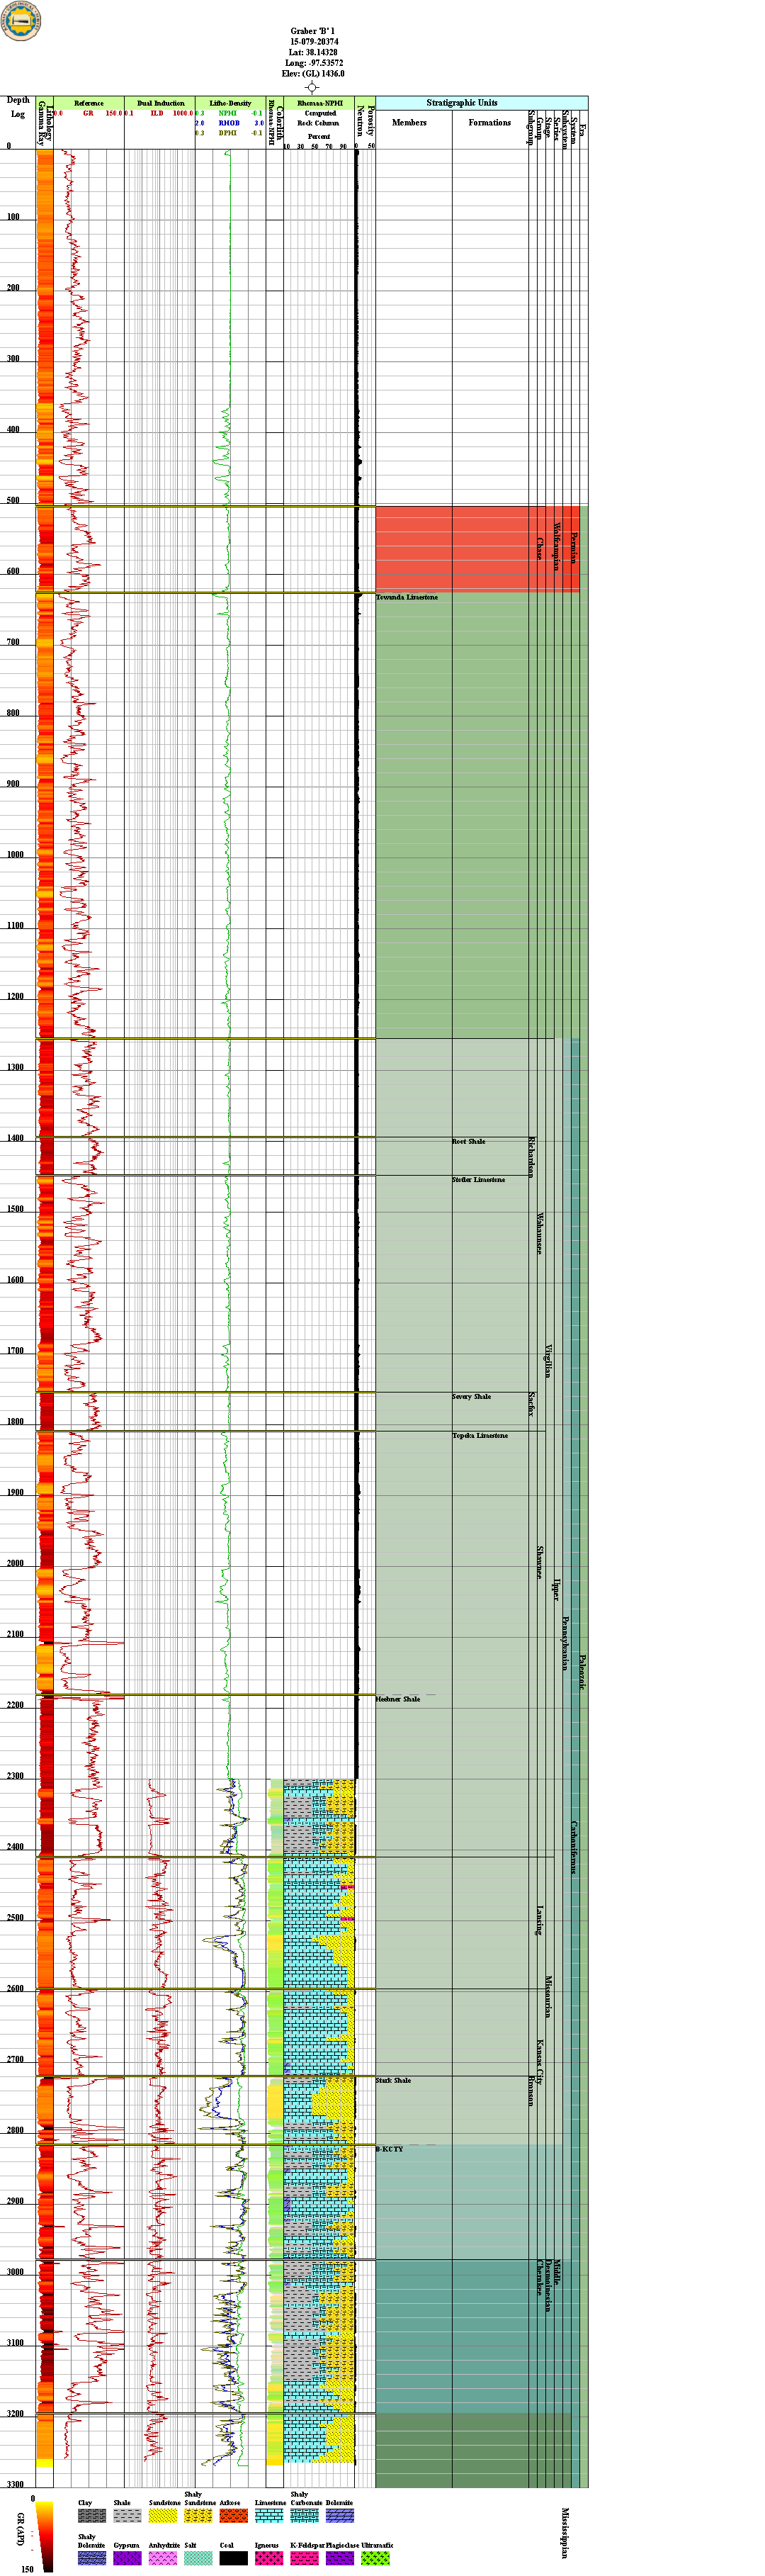This screenshot has width=765, height=2576.
Task: Click the "B-KCTY" member label
Action: click(x=390, y=2149)
